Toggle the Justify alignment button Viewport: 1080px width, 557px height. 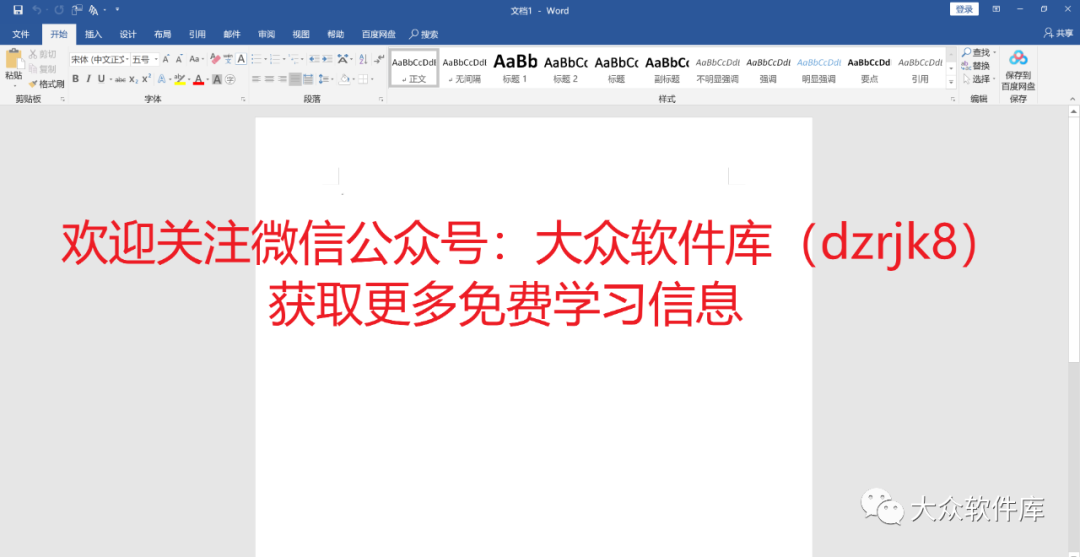pyautogui.click(x=295, y=78)
